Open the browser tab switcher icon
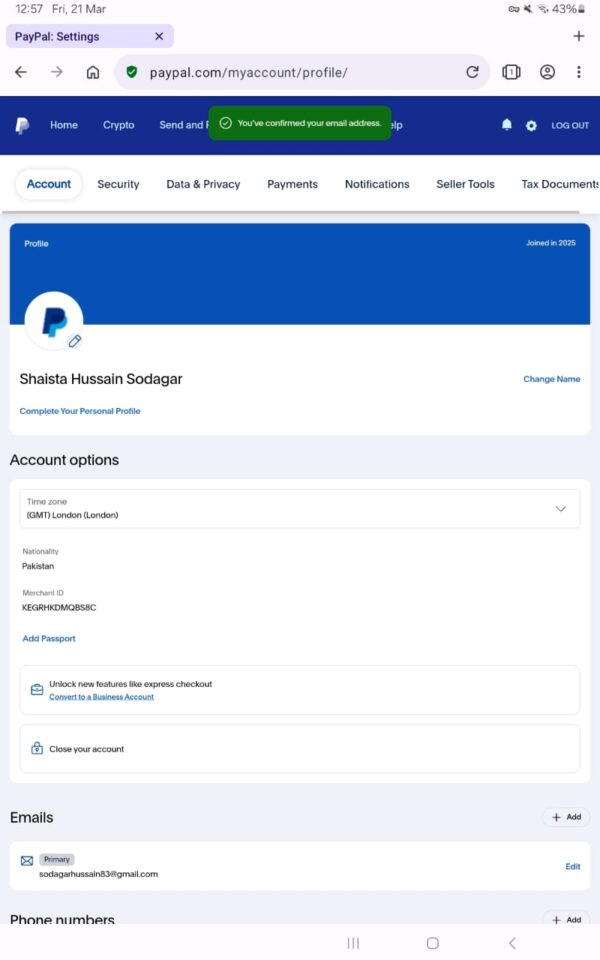 click(x=511, y=72)
